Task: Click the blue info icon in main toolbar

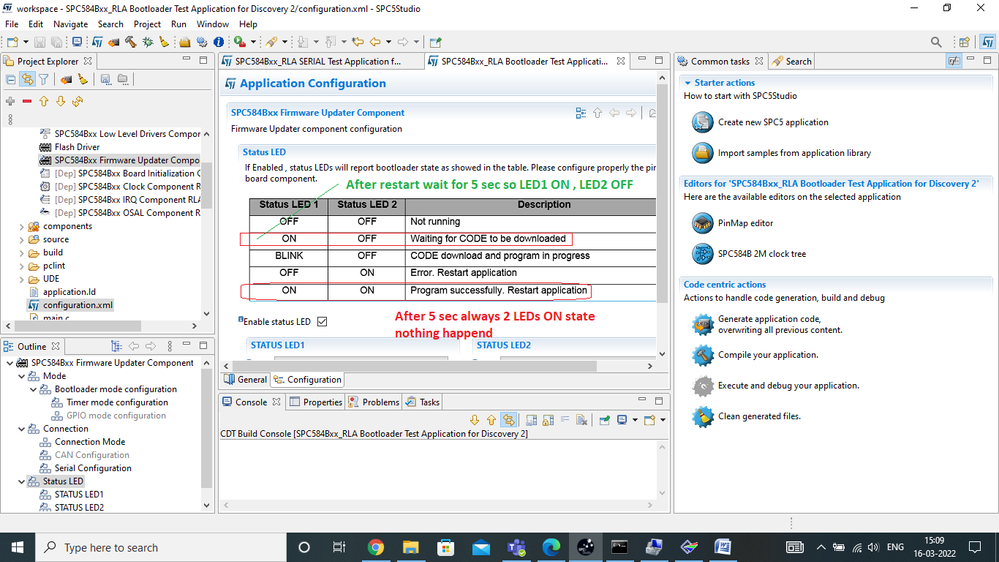Action: pyautogui.click(x=219, y=42)
